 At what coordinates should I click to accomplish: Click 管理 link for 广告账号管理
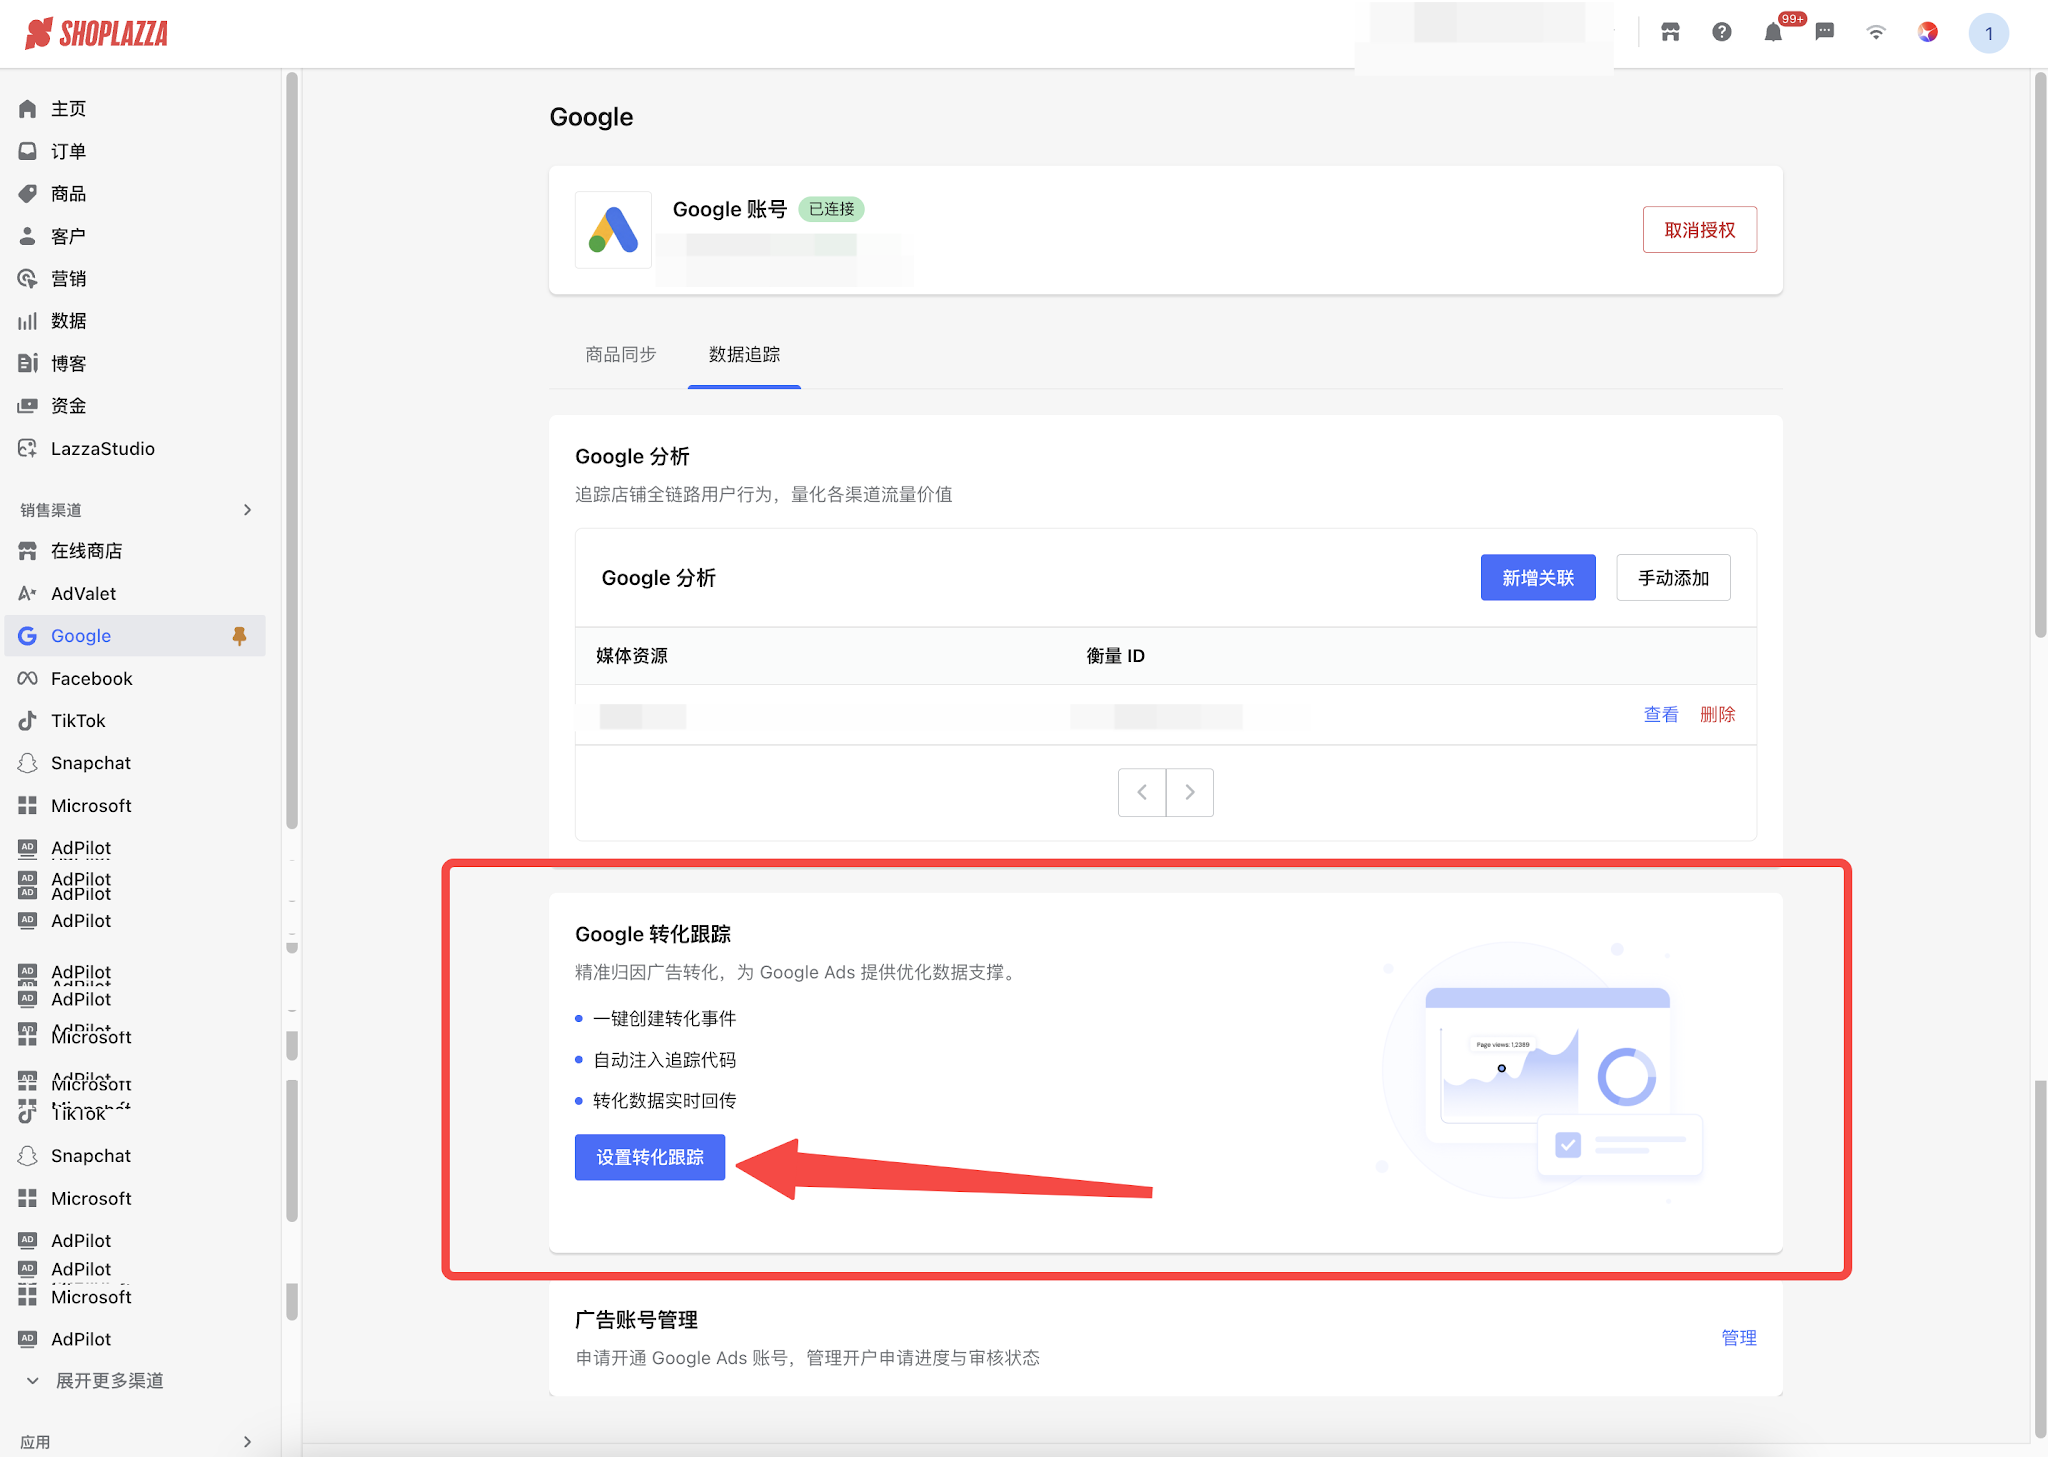[x=1739, y=1338]
